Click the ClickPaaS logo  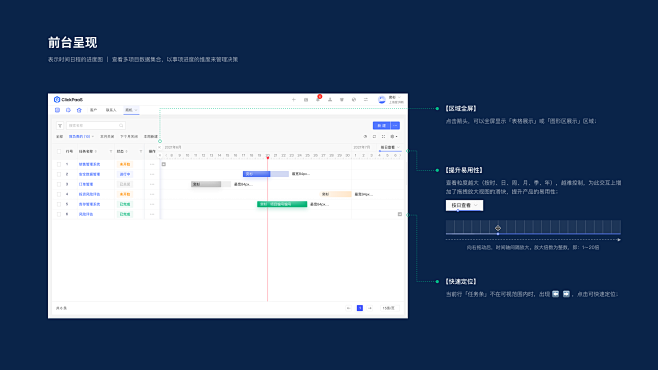(68, 99)
